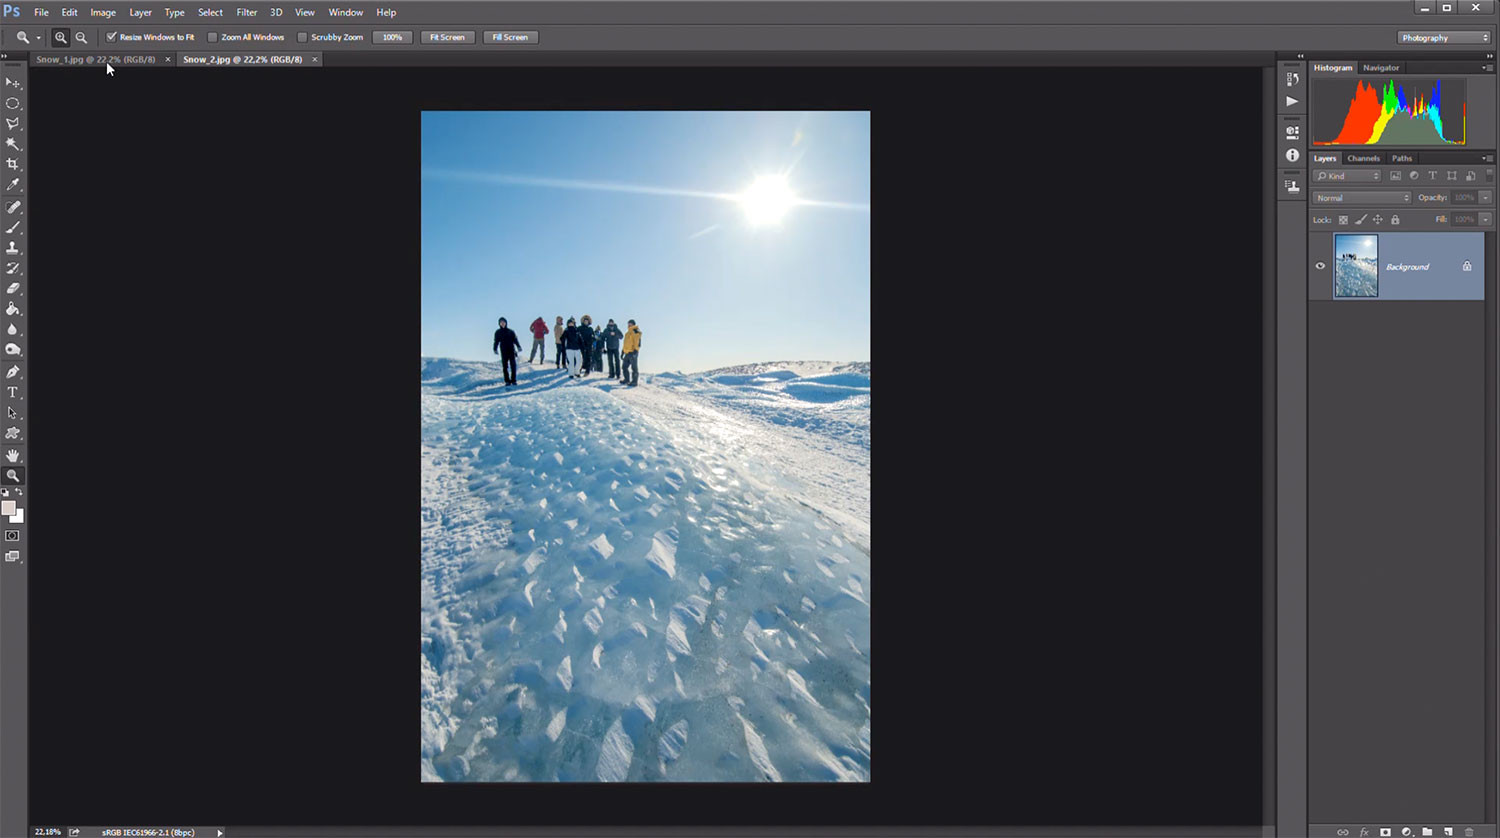
Task: Open the Photography workspace dropdown
Action: click(1443, 38)
